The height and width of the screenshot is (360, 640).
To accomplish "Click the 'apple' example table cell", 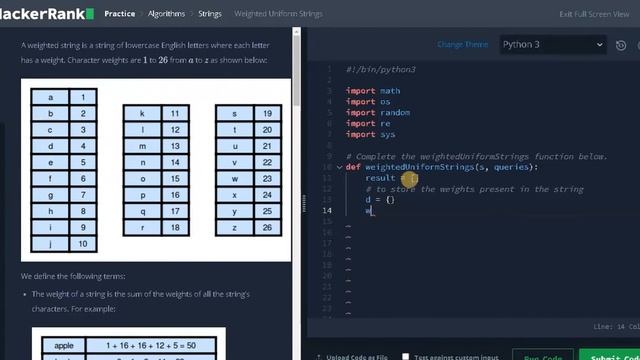I will (x=64, y=346).
